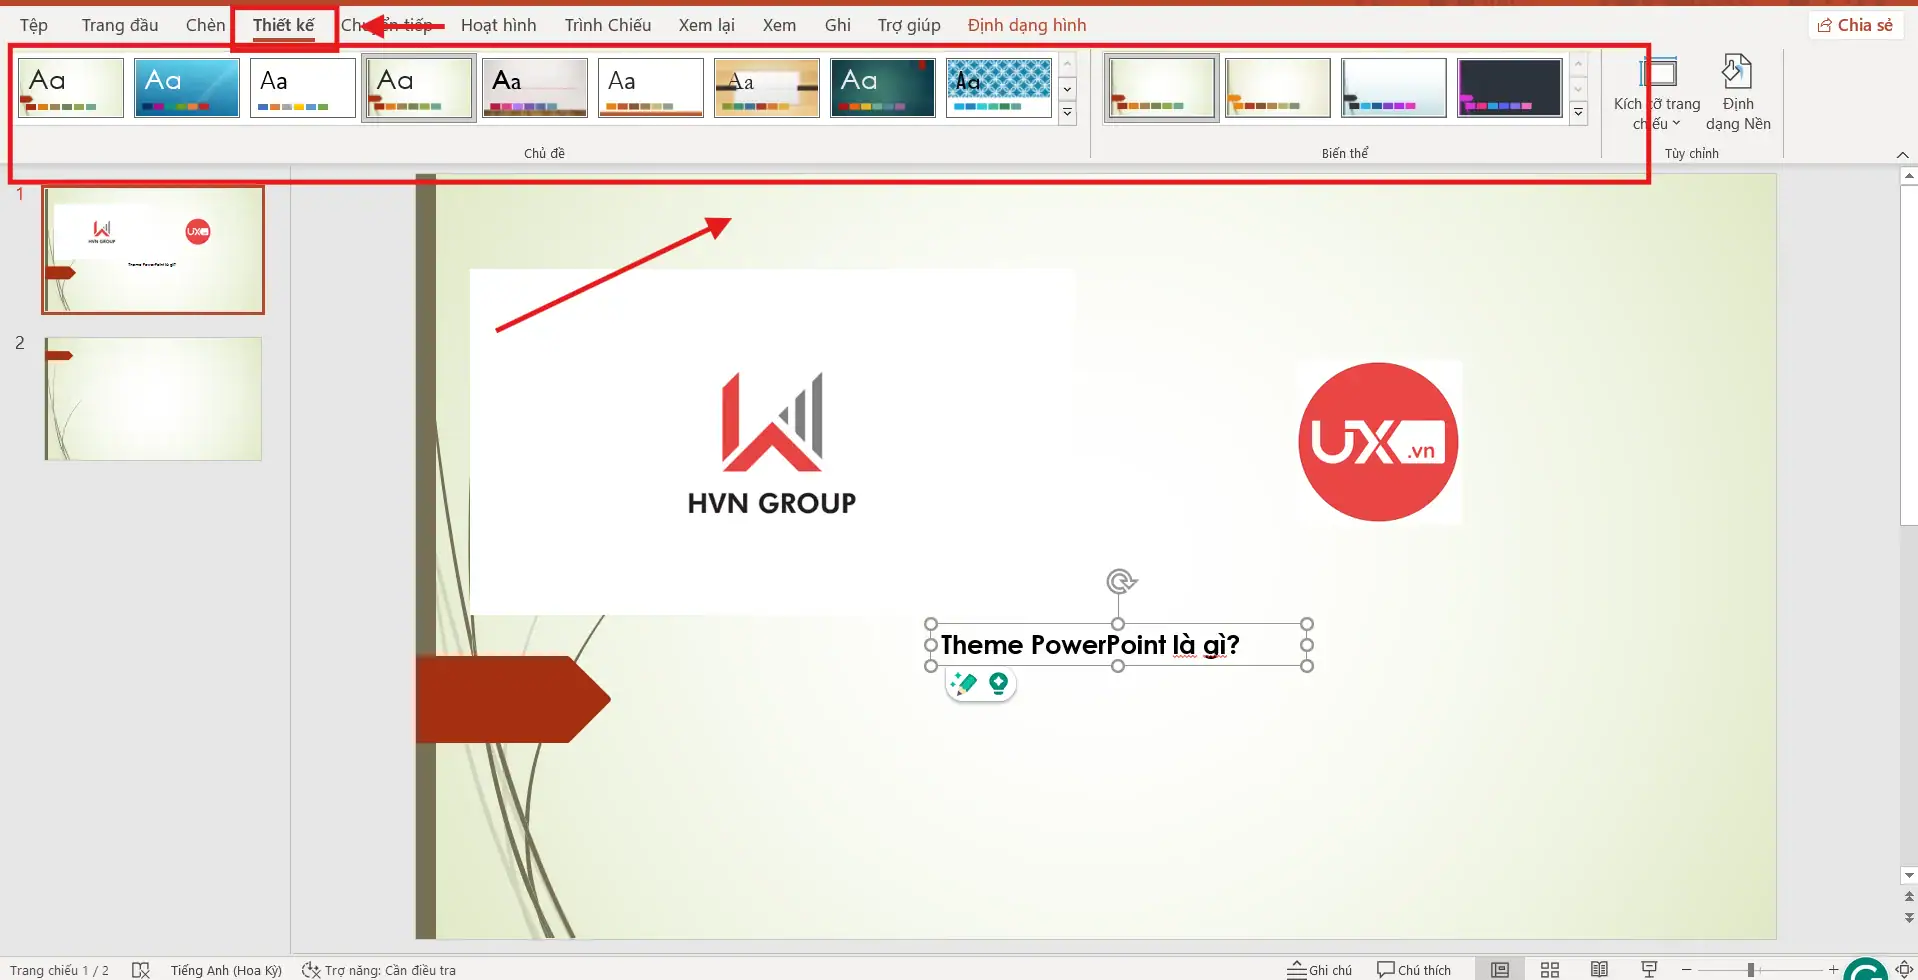Open the Trình Chiếu tab
Screen dimensions: 1918x980
tap(608, 25)
